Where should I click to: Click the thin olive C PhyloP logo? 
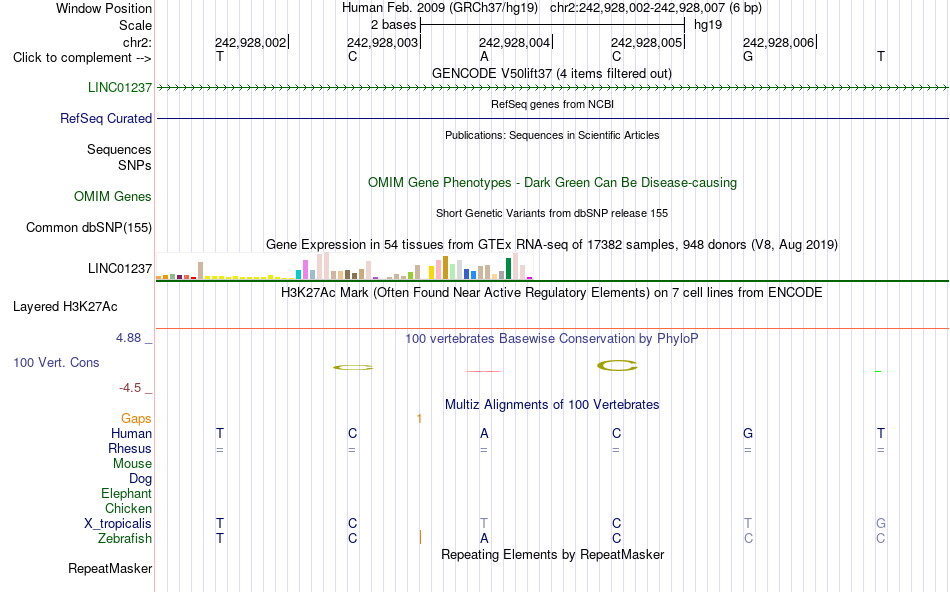pos(353,367)
